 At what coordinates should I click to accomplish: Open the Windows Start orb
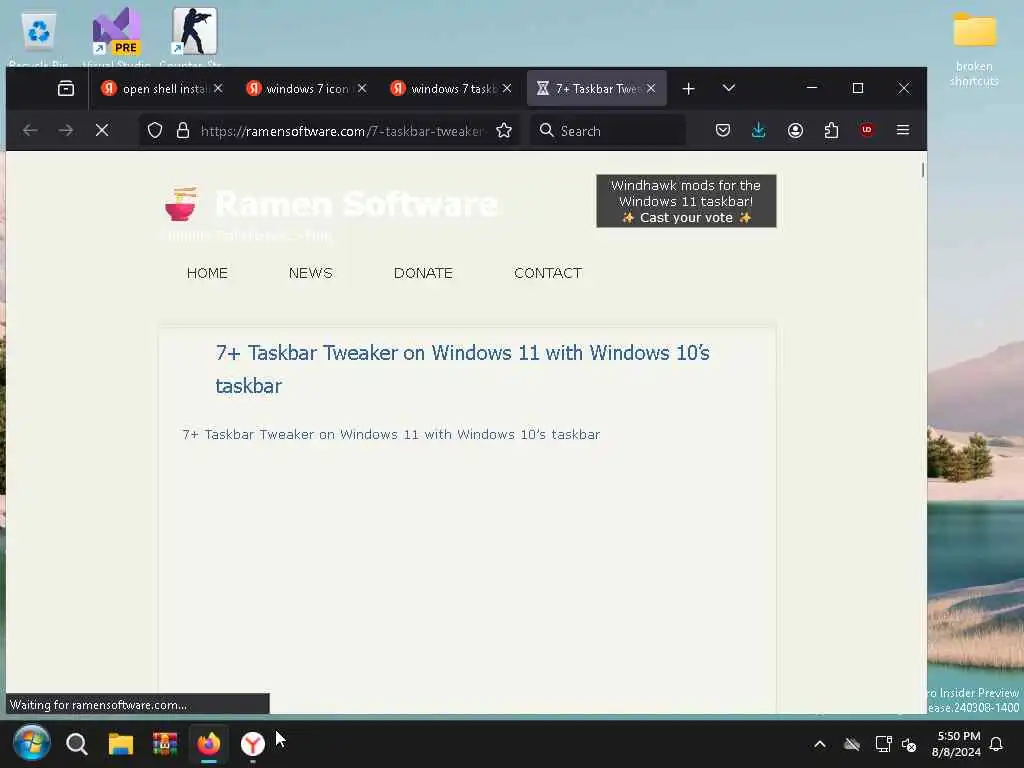pyautogui.click(x=31, y=743)
